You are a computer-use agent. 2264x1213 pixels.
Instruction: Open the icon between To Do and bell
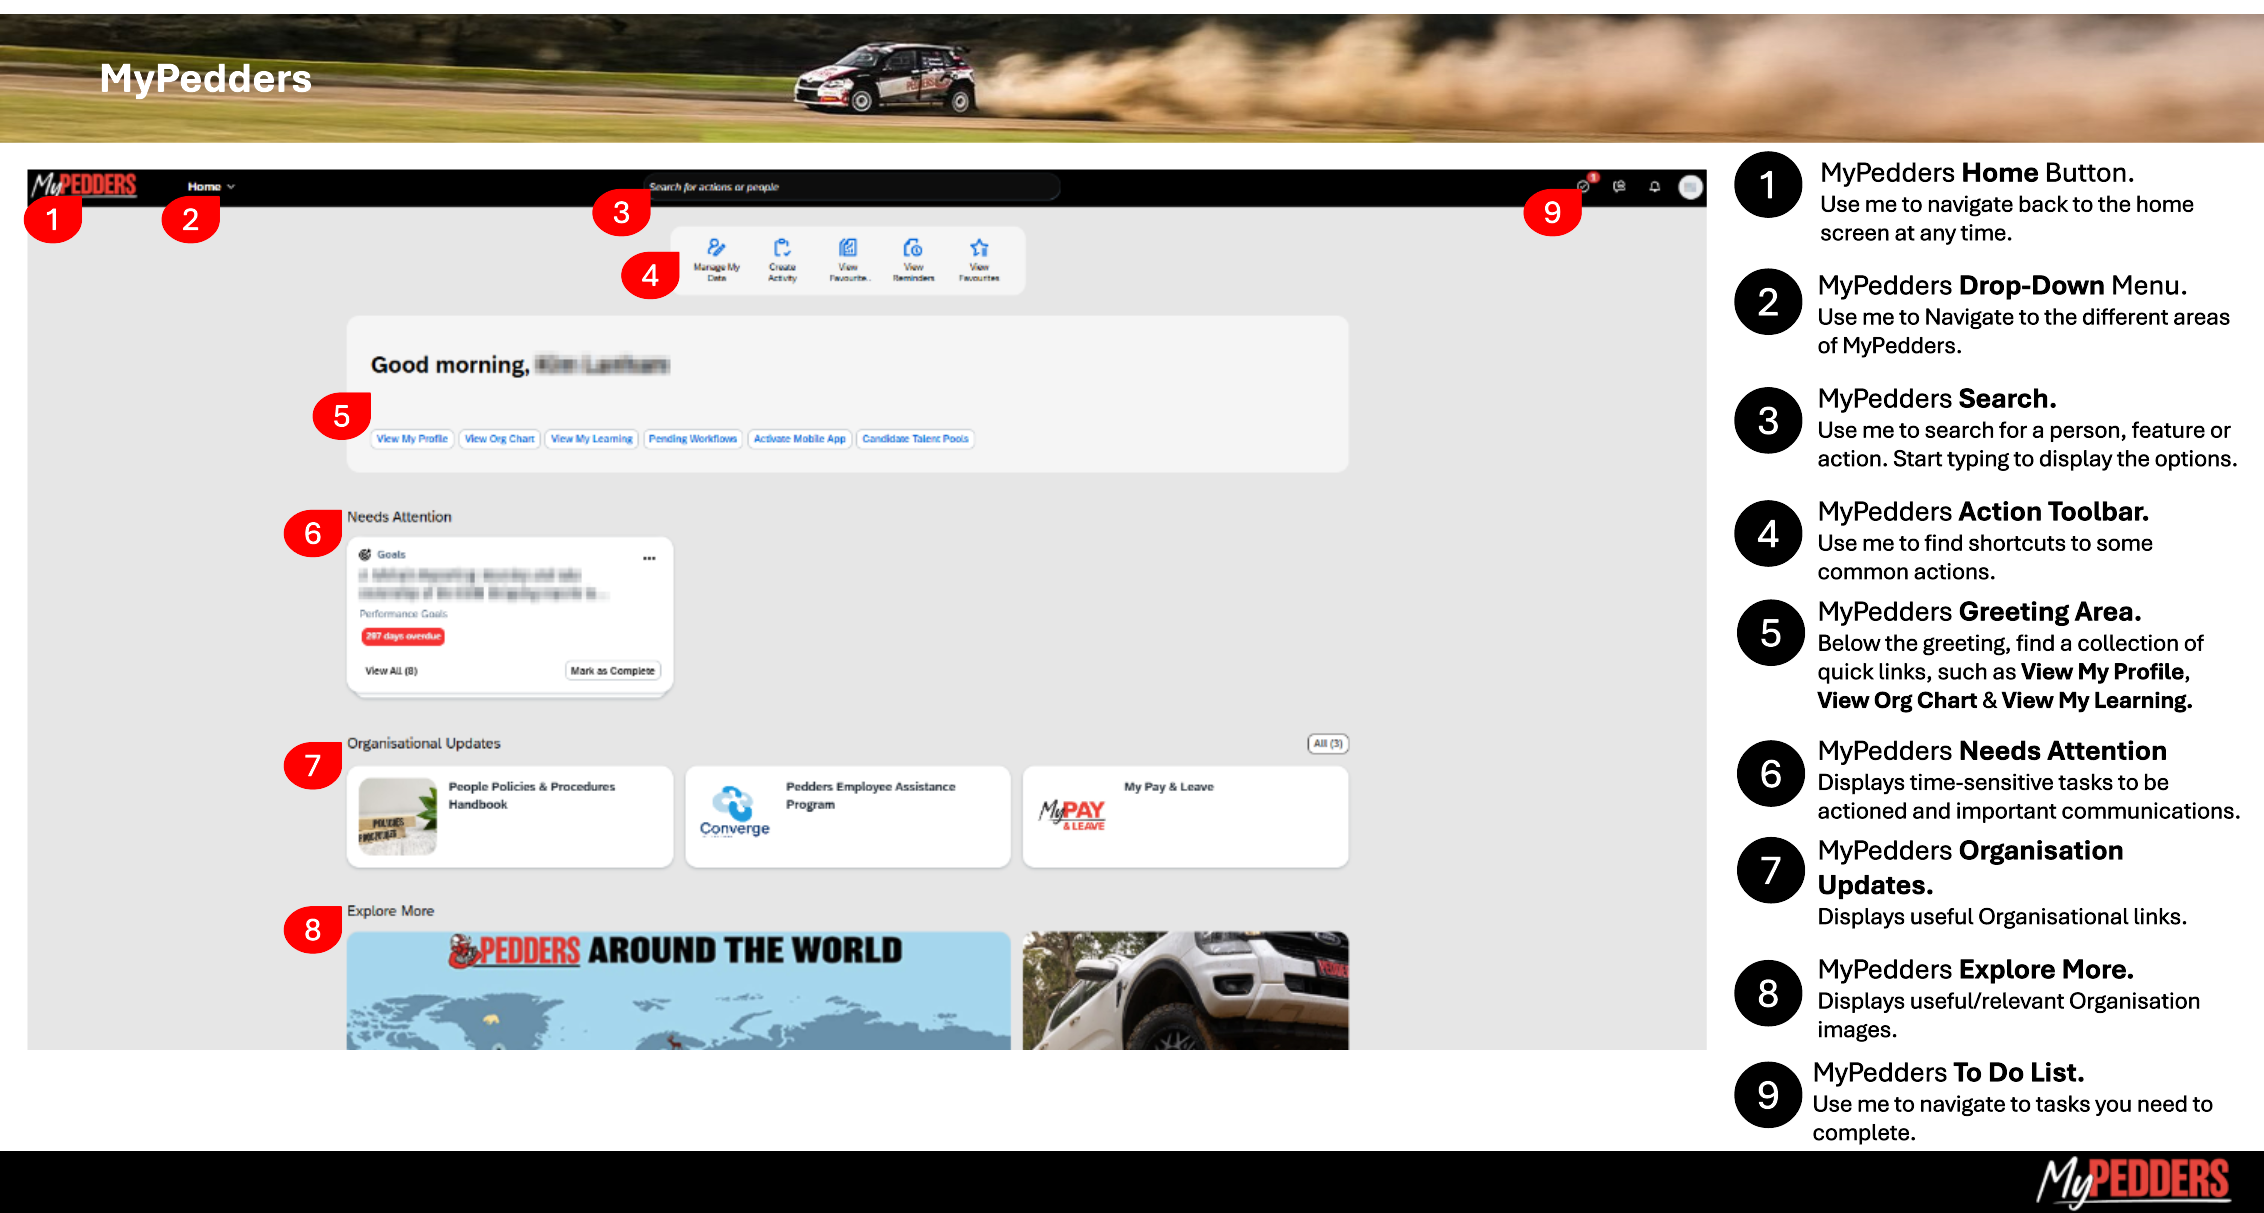pyautogui.click(x=1619, y=187)
